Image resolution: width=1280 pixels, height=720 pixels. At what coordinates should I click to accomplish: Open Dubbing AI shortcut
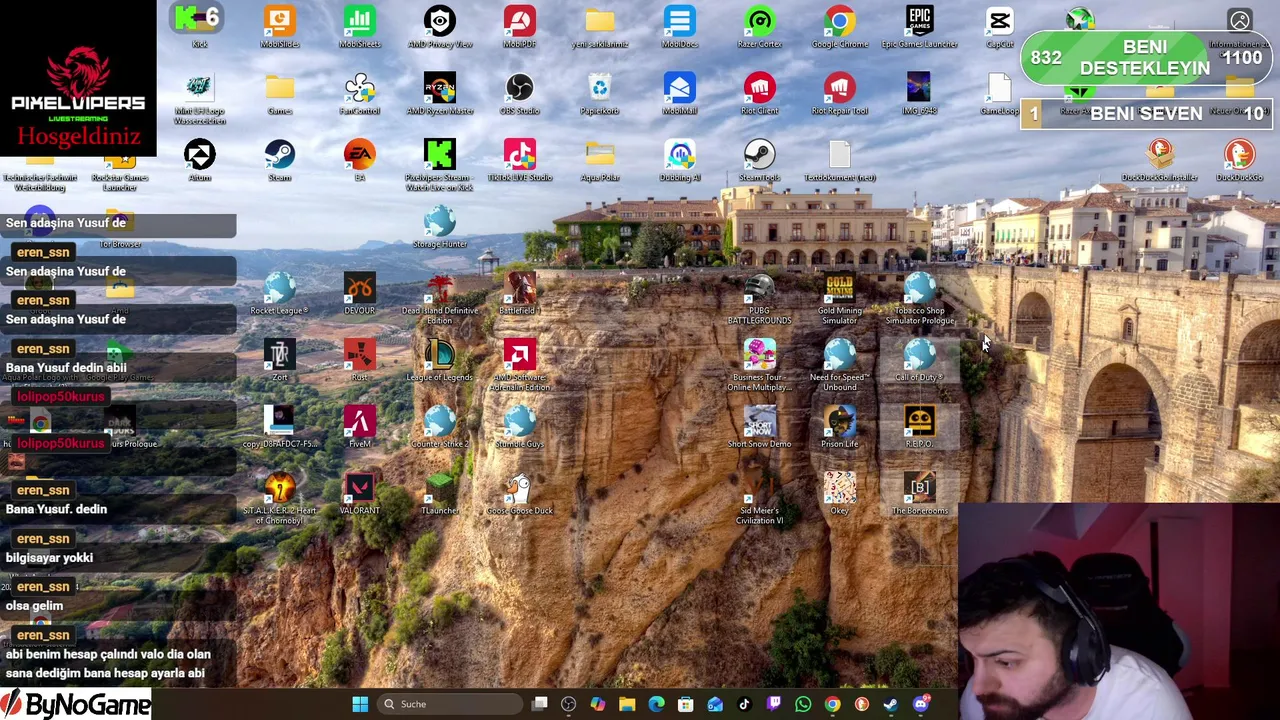point(679,161)
